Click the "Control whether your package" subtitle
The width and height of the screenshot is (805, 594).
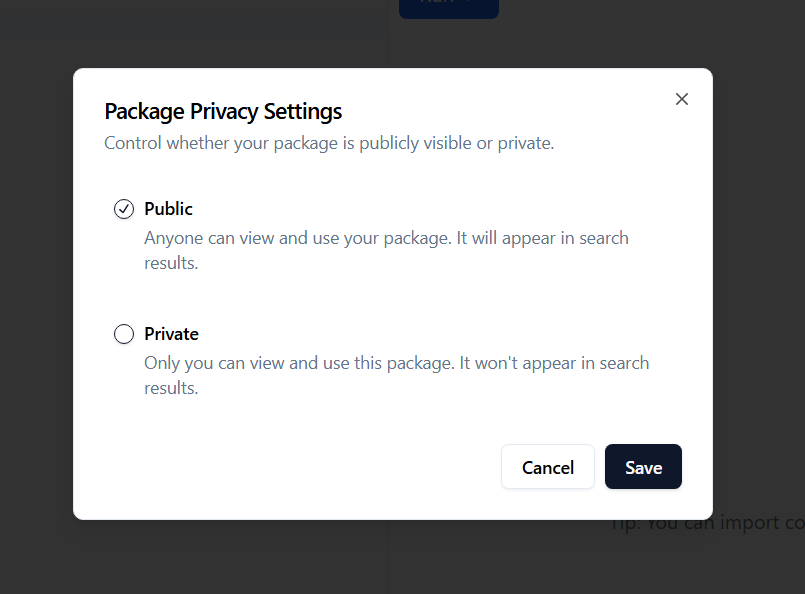[329, 143]
